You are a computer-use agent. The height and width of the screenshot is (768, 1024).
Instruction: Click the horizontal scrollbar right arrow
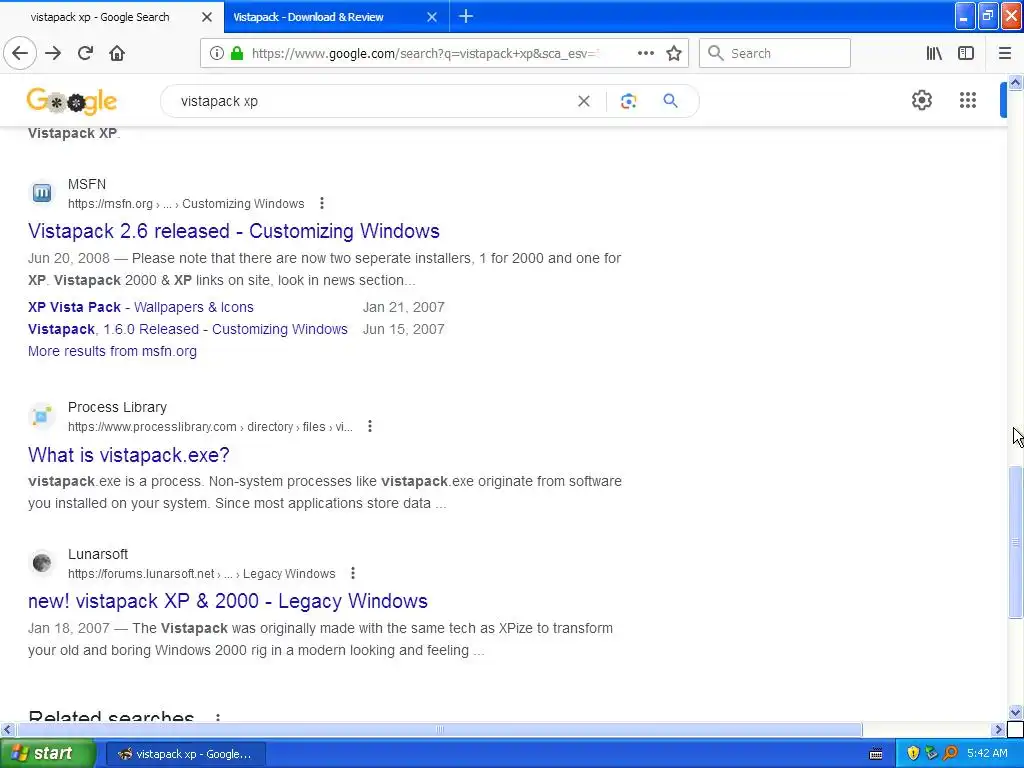click(x=999, y=729)
